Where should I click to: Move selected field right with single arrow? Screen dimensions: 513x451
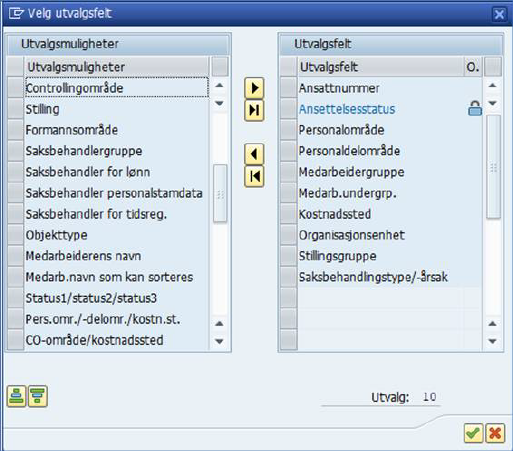click(x=254, y=88)
